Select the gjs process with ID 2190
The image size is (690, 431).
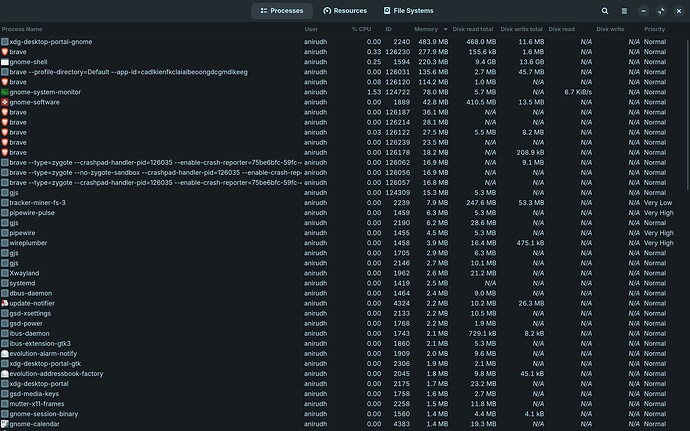(x=343, y=223)
